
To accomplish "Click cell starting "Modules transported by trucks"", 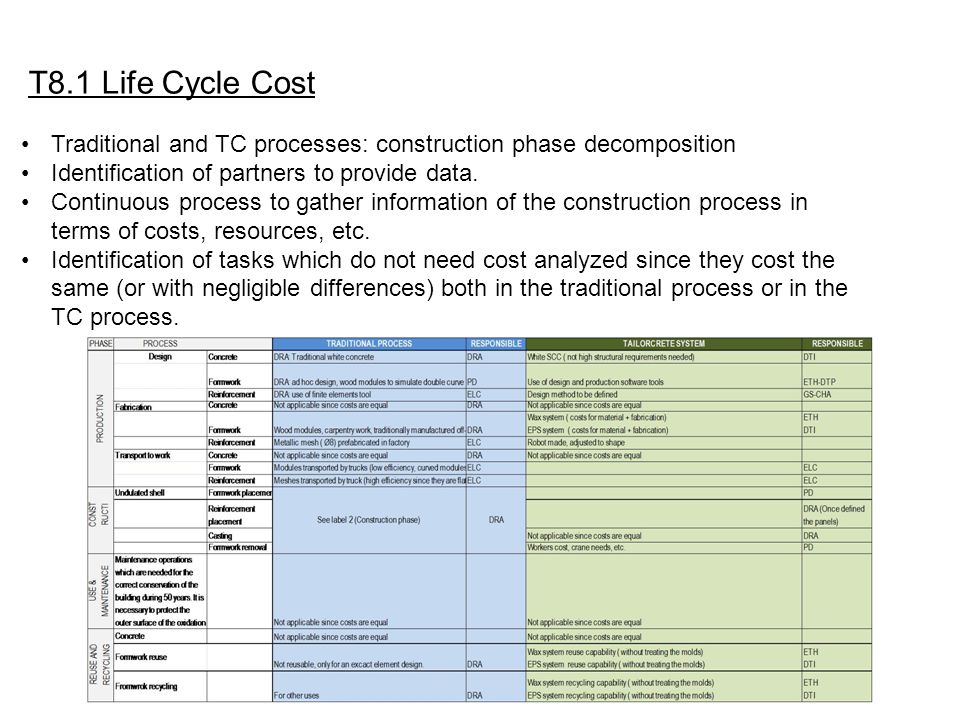I will (369, 468).
